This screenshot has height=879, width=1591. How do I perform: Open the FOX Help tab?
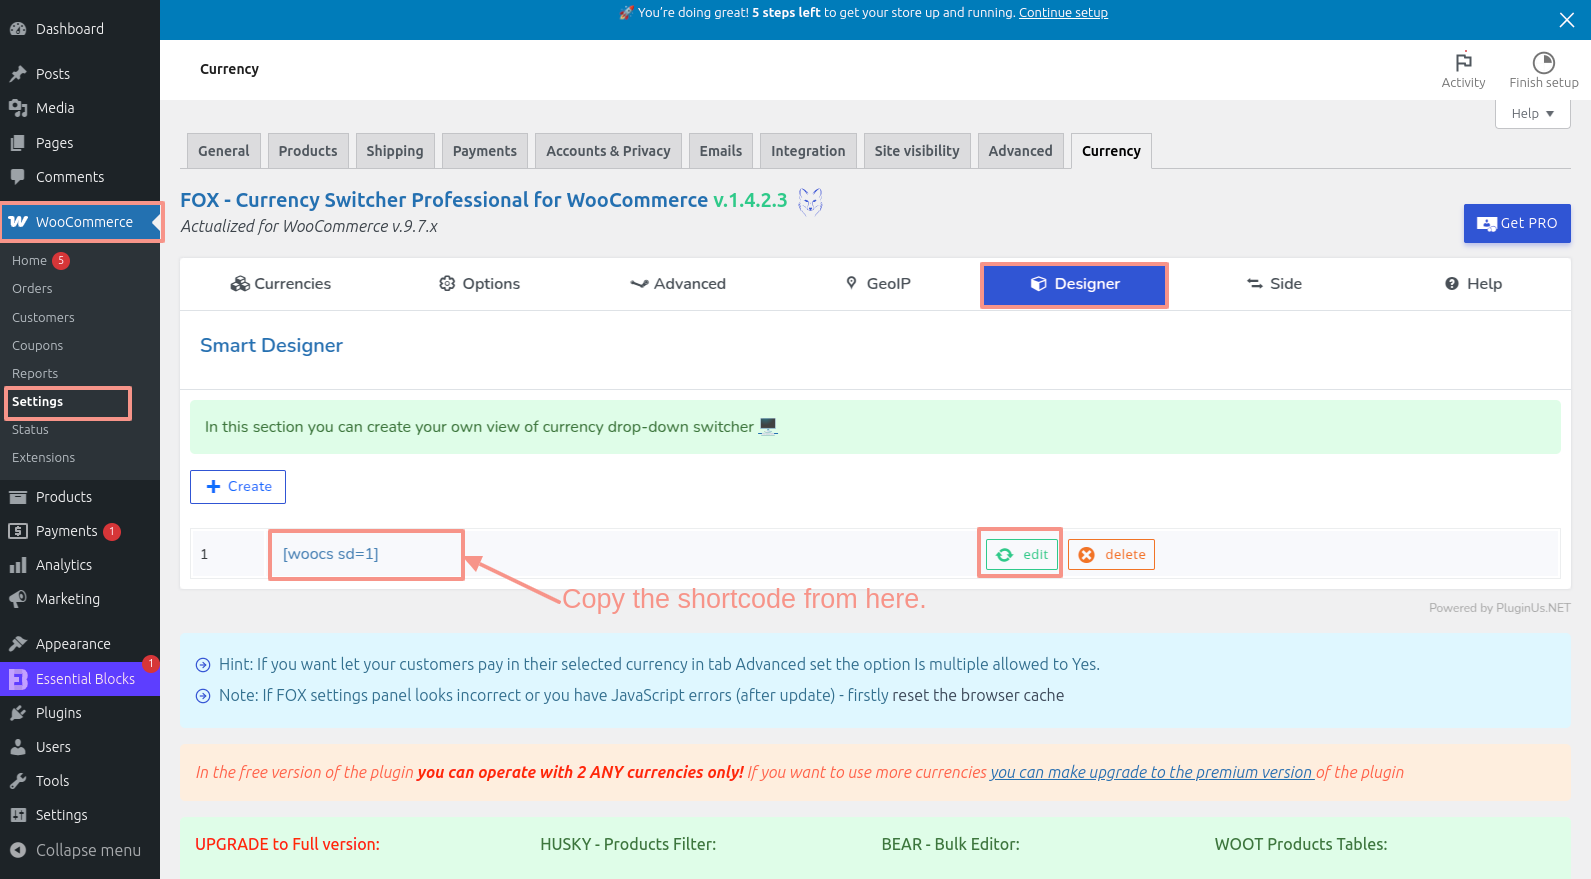(1473, 284)
